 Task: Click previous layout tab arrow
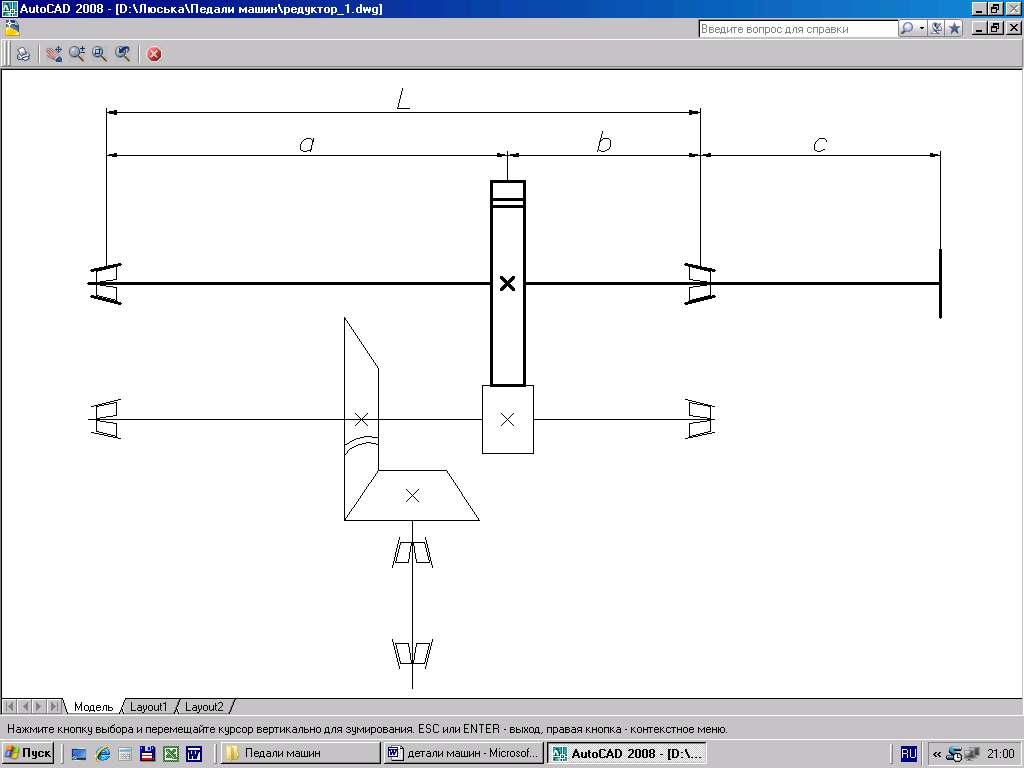25,707
